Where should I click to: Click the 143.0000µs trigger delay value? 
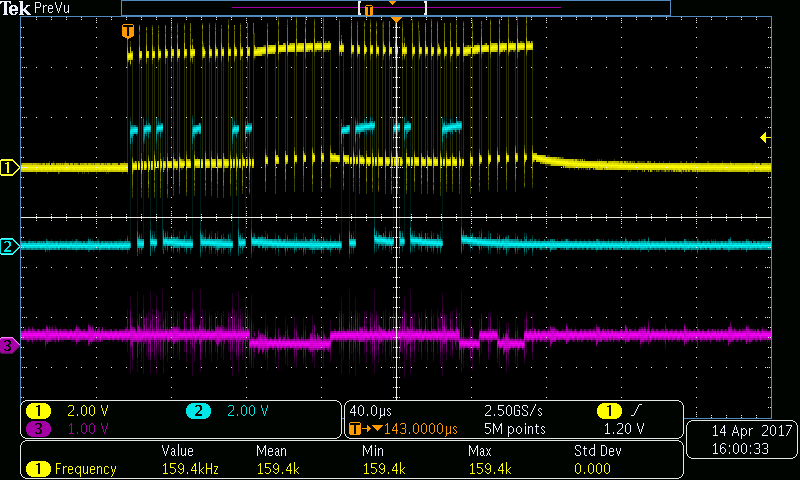click(x=421, y=428)
